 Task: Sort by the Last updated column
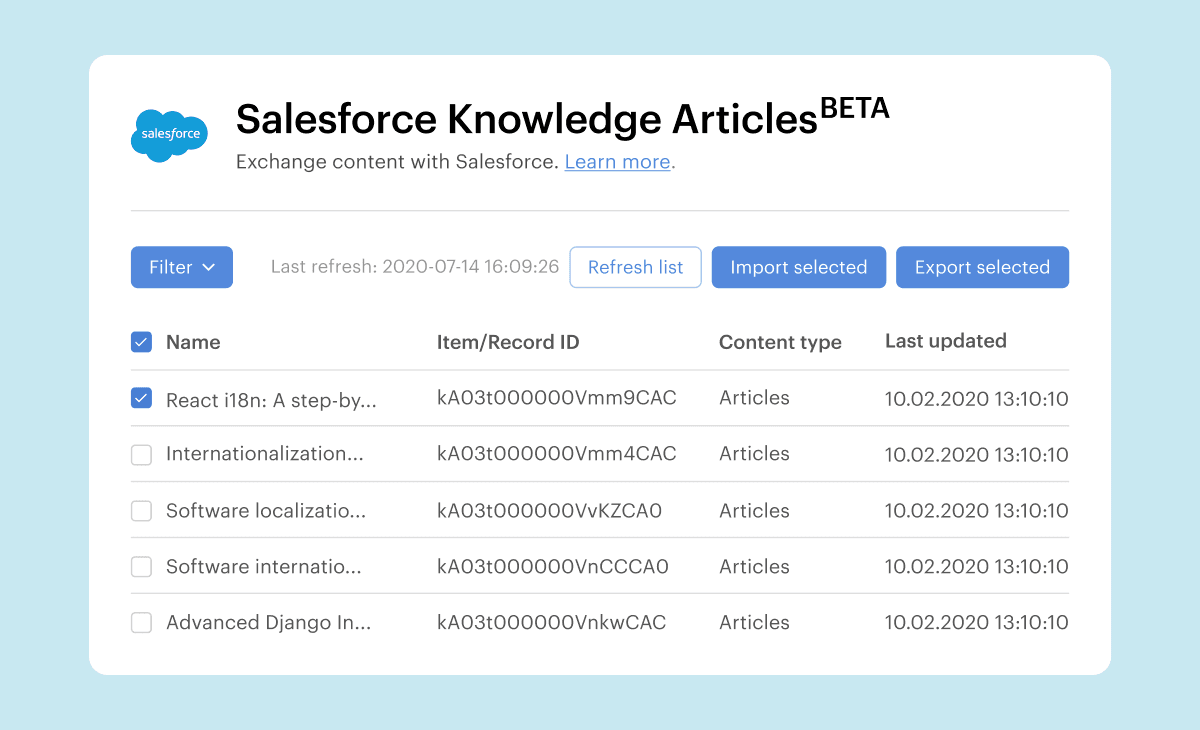945,341
